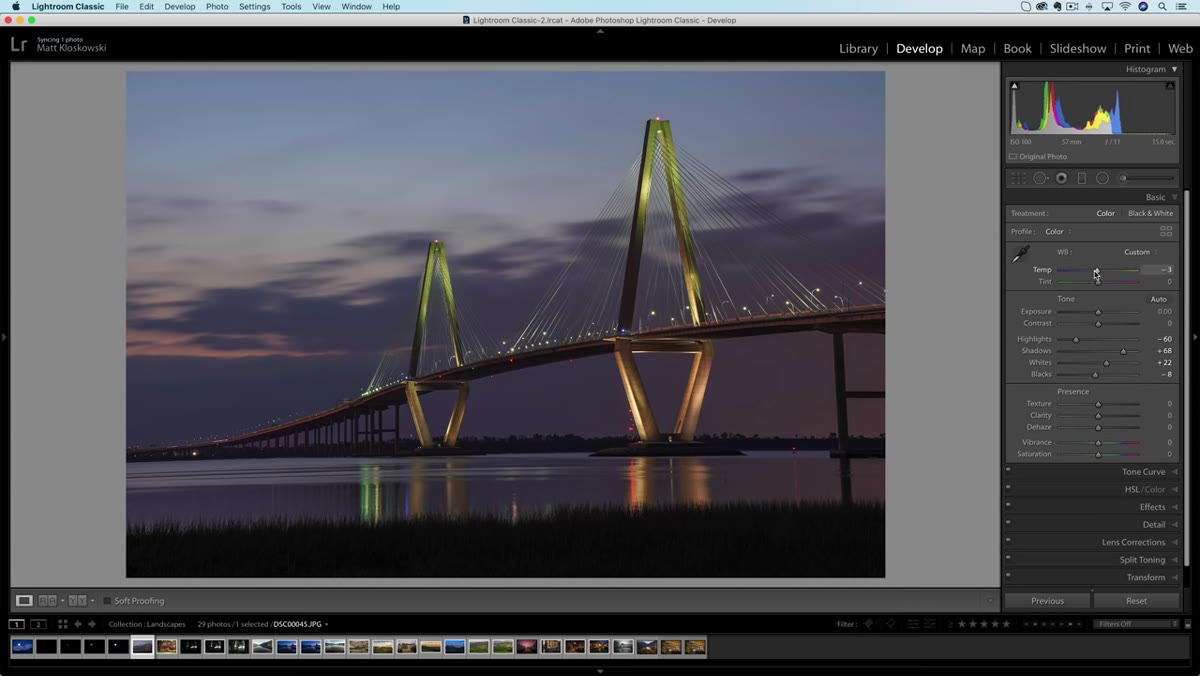Switch to the Library module
Screen dimensions: 1200x676
pos(858,48)
